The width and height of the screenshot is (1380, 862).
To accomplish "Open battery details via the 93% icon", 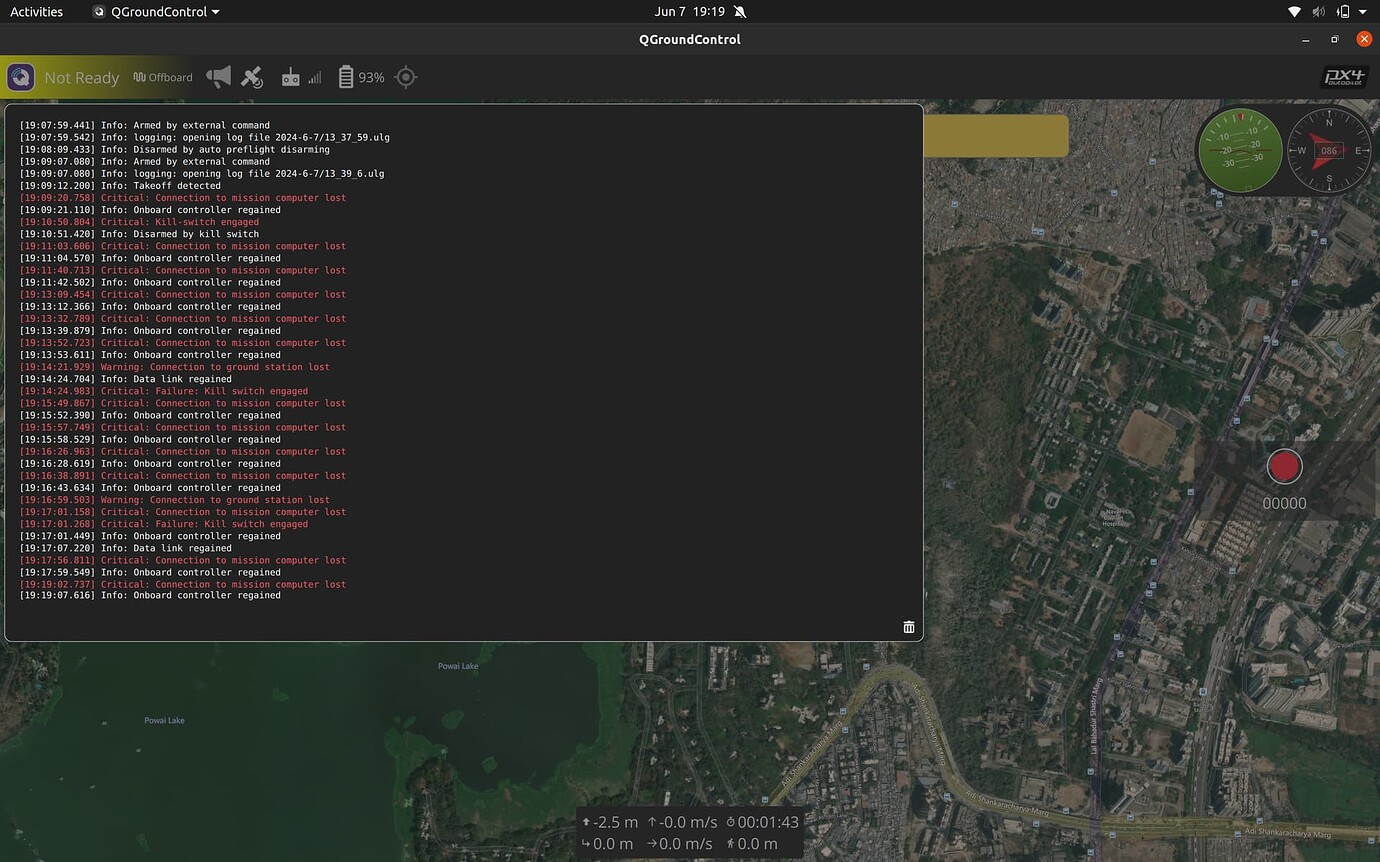I will tap(358, 77).
